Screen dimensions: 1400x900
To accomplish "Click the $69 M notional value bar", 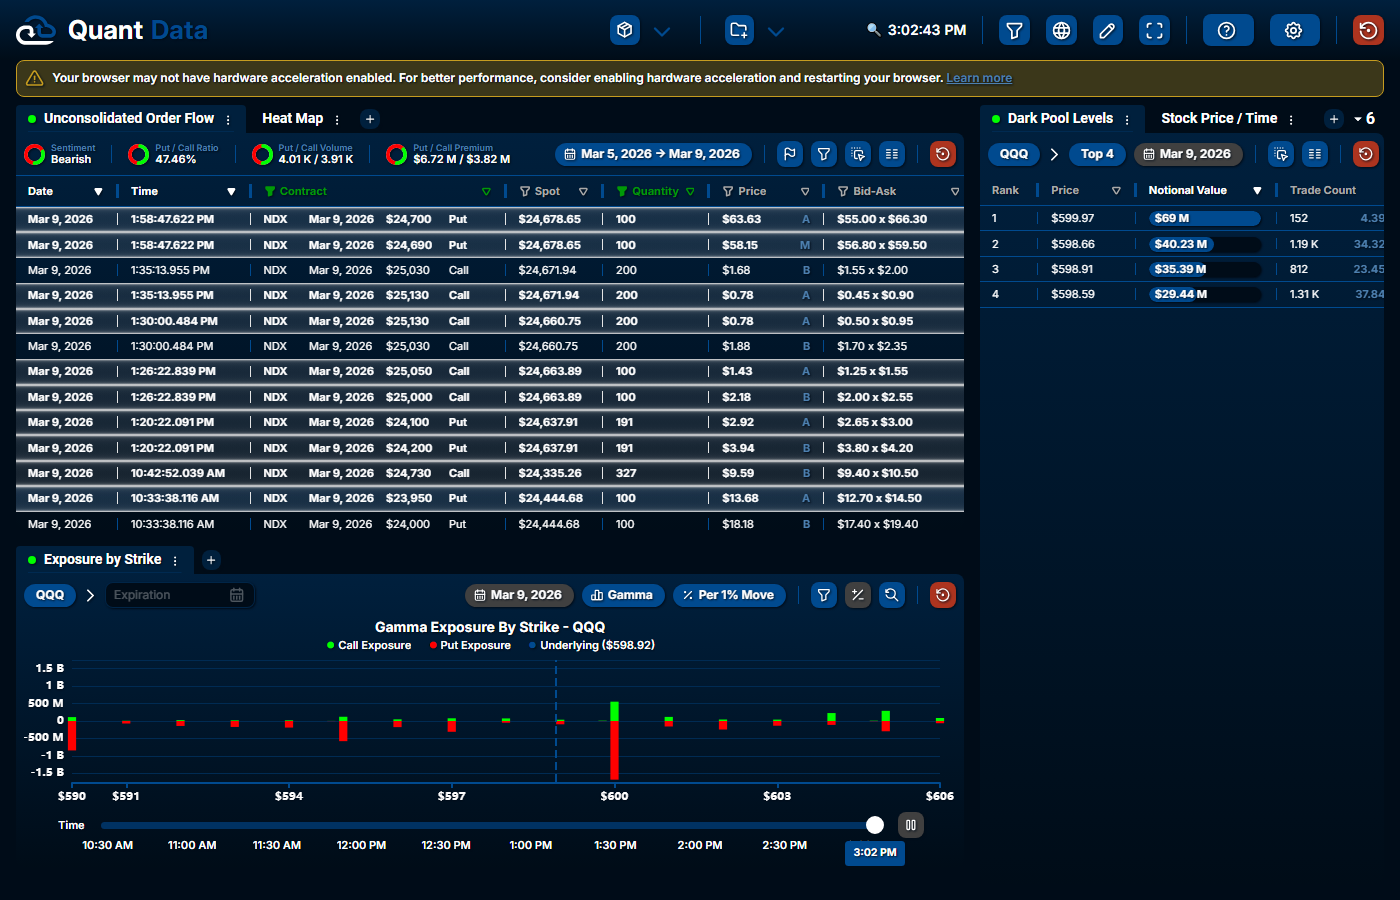I will (x=1204, y=218).
